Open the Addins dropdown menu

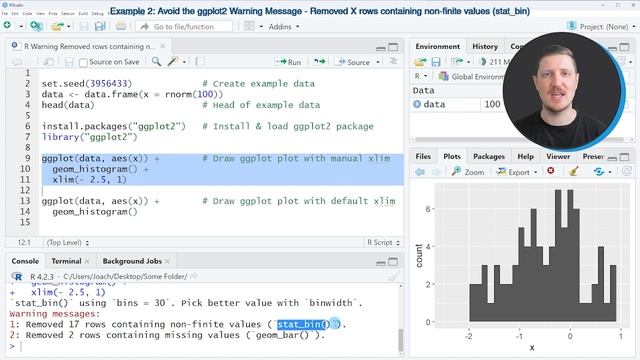pyautogui.click(x=284, y=27)
